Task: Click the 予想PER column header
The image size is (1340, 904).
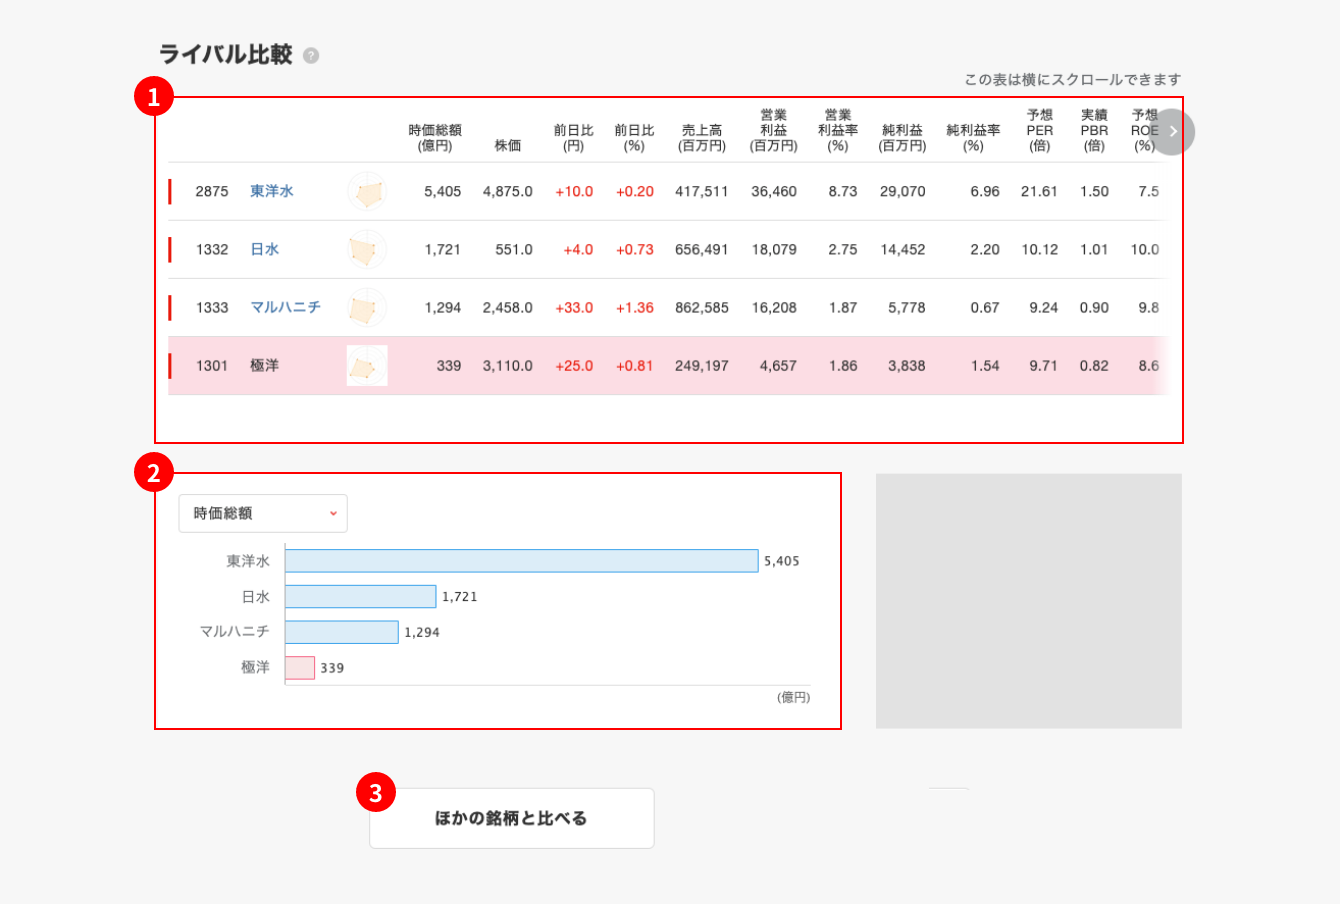Action: click(x=1040, y=130)
